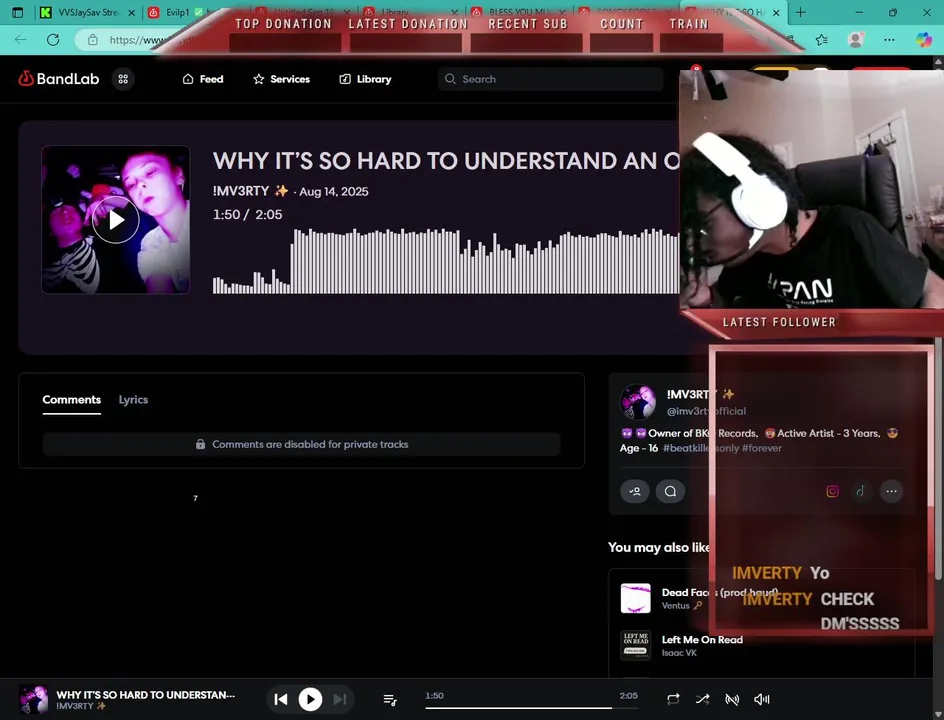Image resolution: width=944 pixels, height=720 pixels.
Task: Toggle the crossed-out player icon
Action: coord(731,700)
